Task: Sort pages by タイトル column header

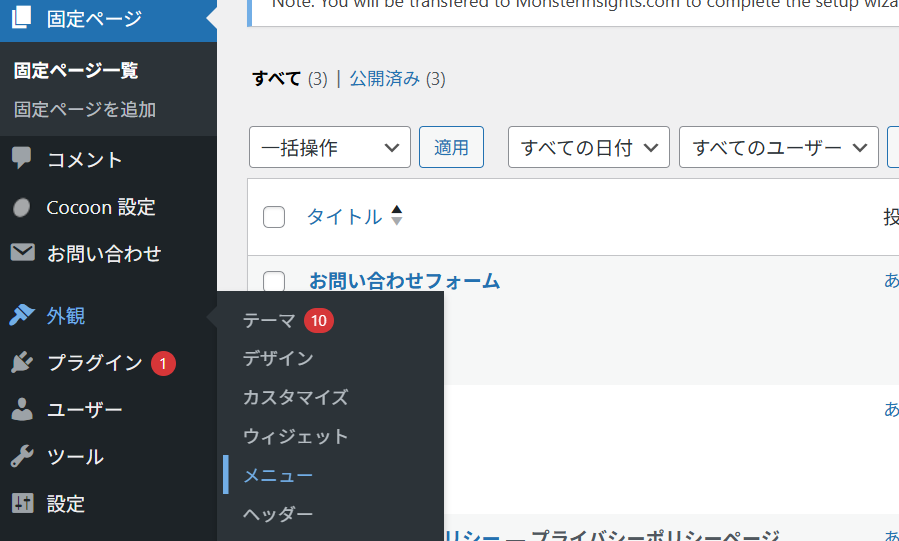Action: (x=344, y=216)
